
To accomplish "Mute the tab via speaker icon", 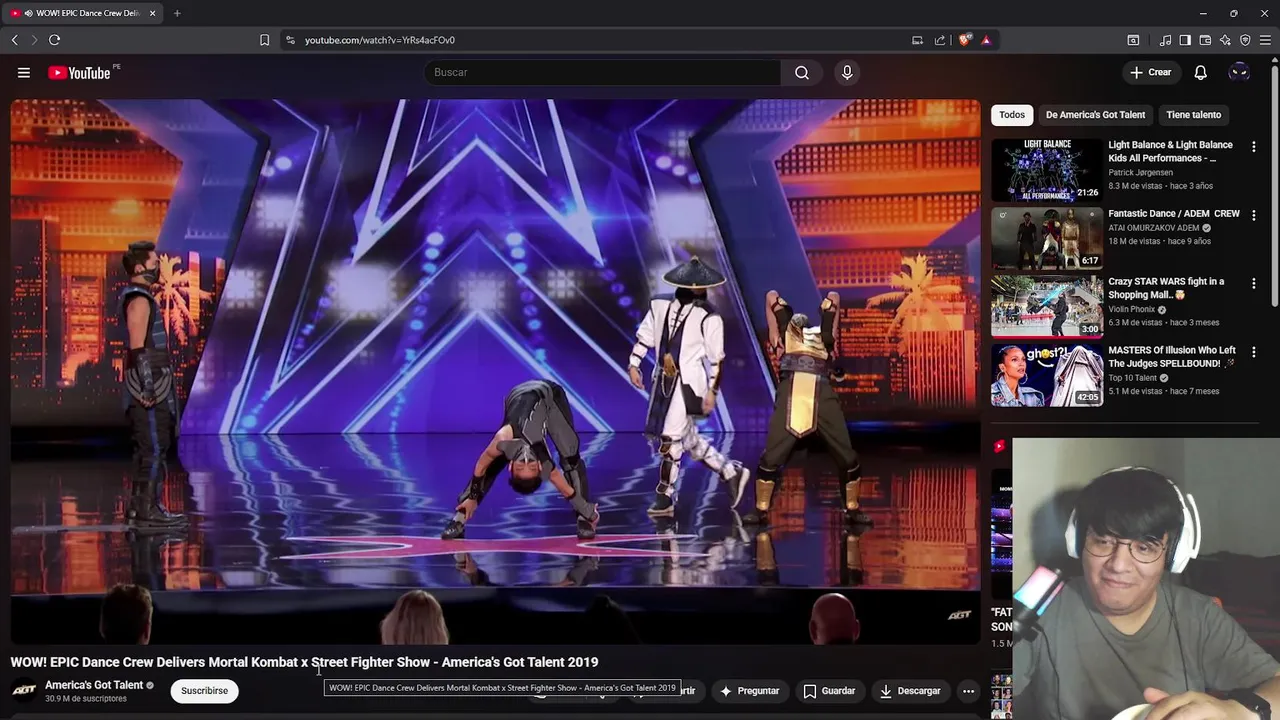I will pos(27,13).
